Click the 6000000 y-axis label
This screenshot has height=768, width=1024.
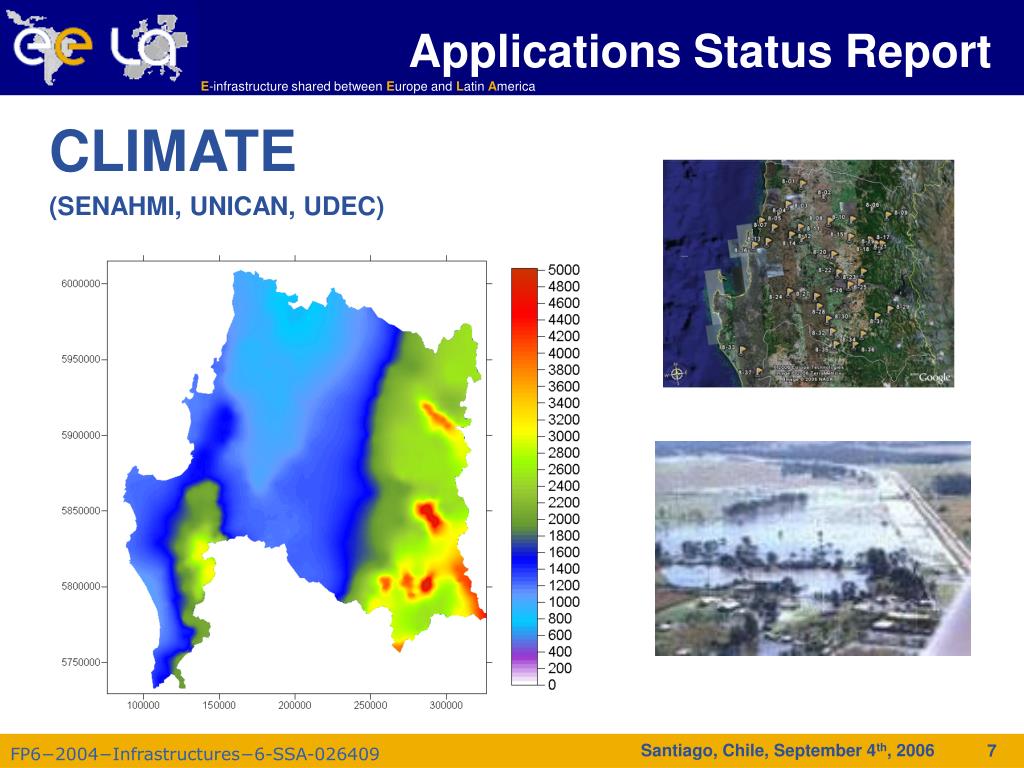(x=81, y=283)
